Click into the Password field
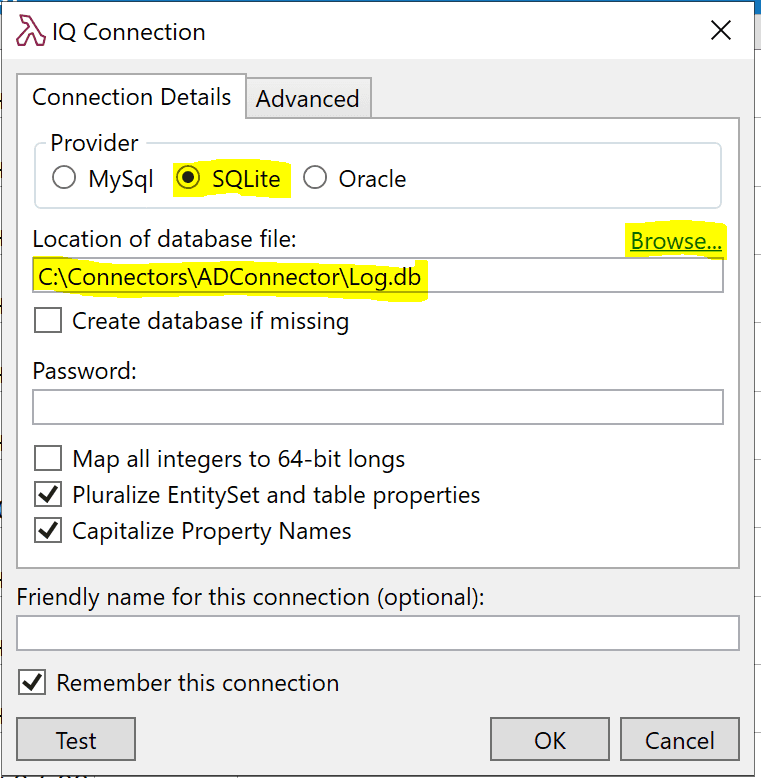The width and height of the screenshot is (761, 778). [376, 407]
